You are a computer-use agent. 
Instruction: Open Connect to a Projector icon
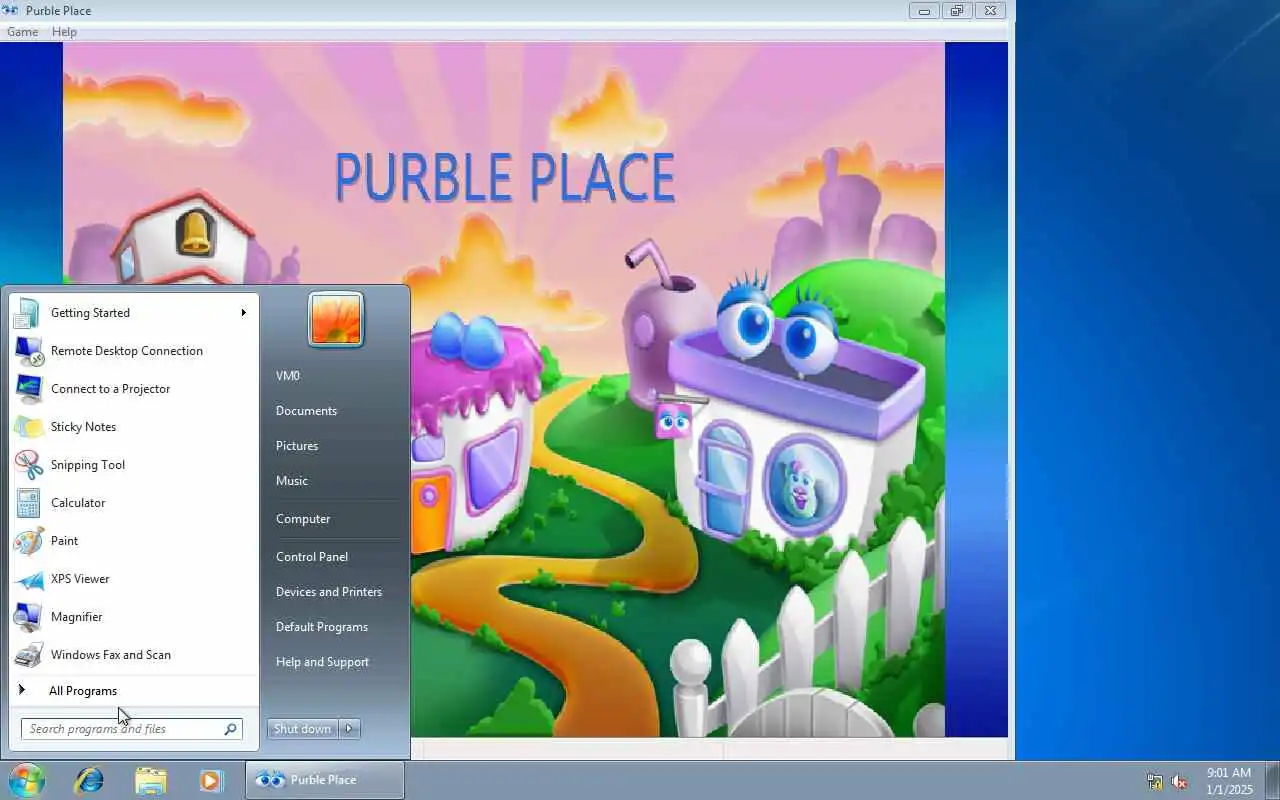pyautogui.click(x=27, y=389)
